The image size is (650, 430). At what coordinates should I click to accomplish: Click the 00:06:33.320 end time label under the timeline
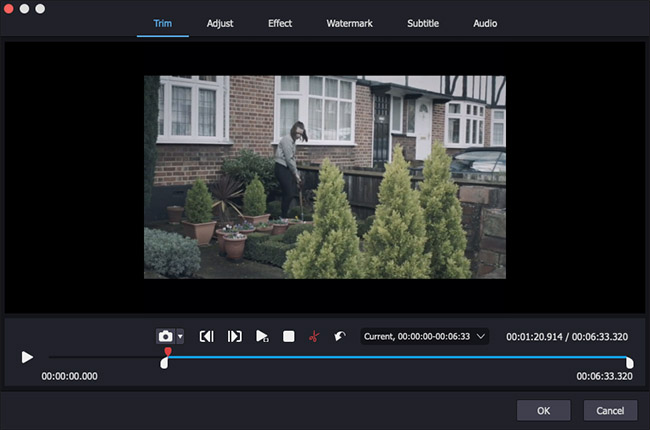[604, 376]
